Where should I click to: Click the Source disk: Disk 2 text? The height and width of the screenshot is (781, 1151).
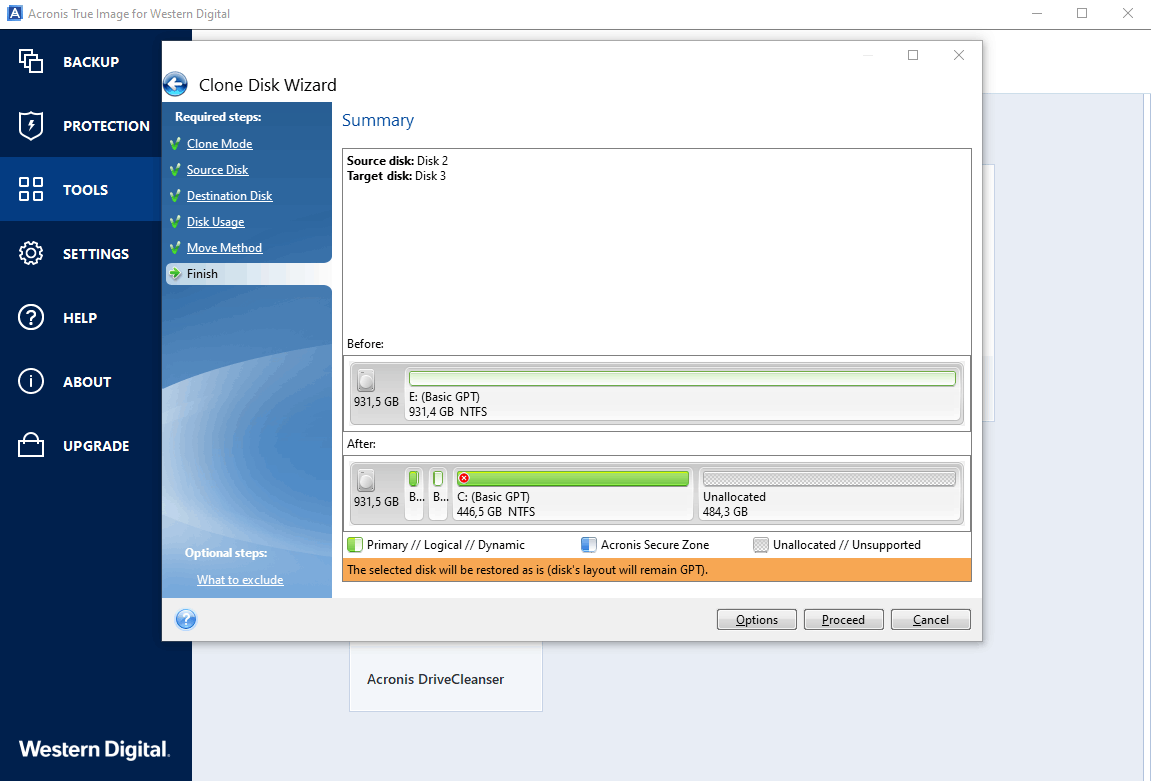tap(397, 160)
